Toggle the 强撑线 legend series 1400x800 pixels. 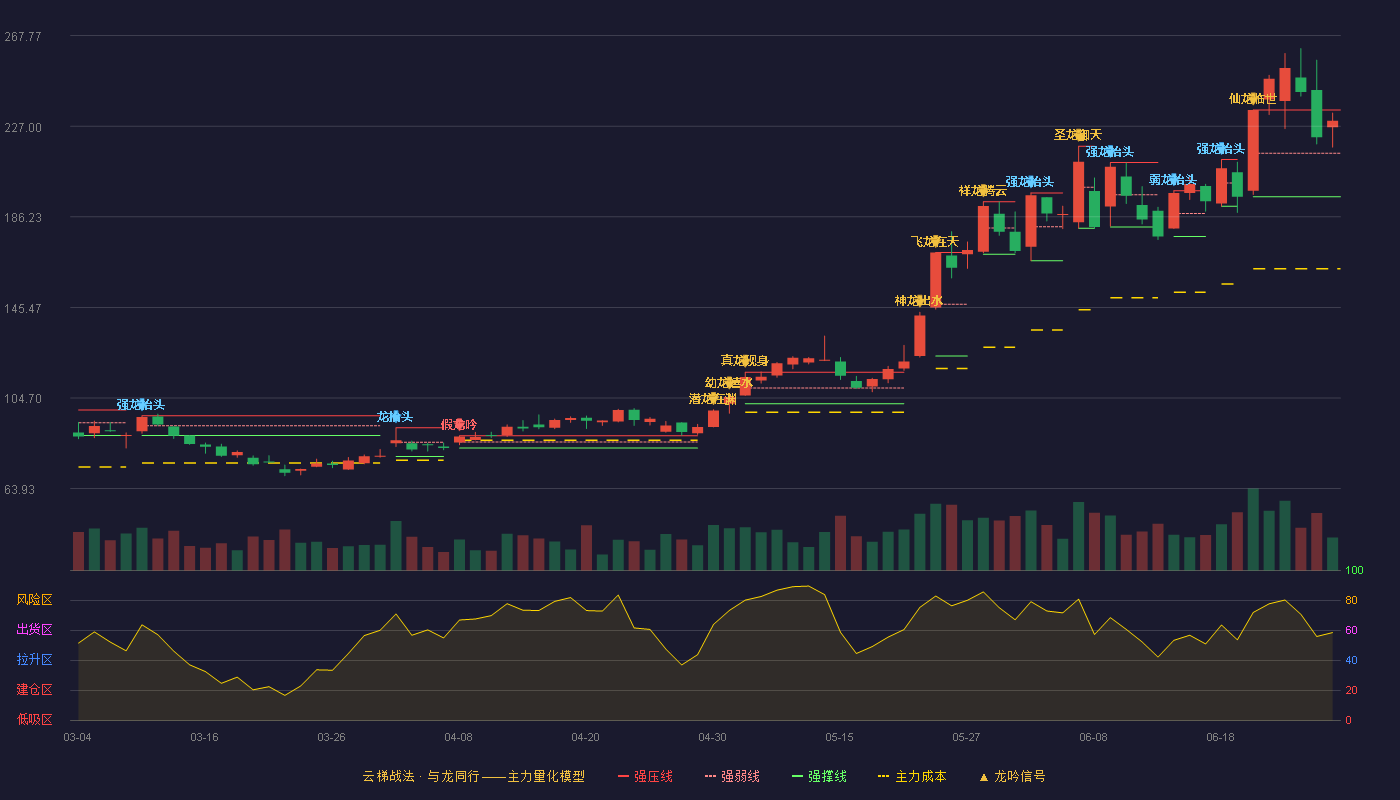(819, 776)
